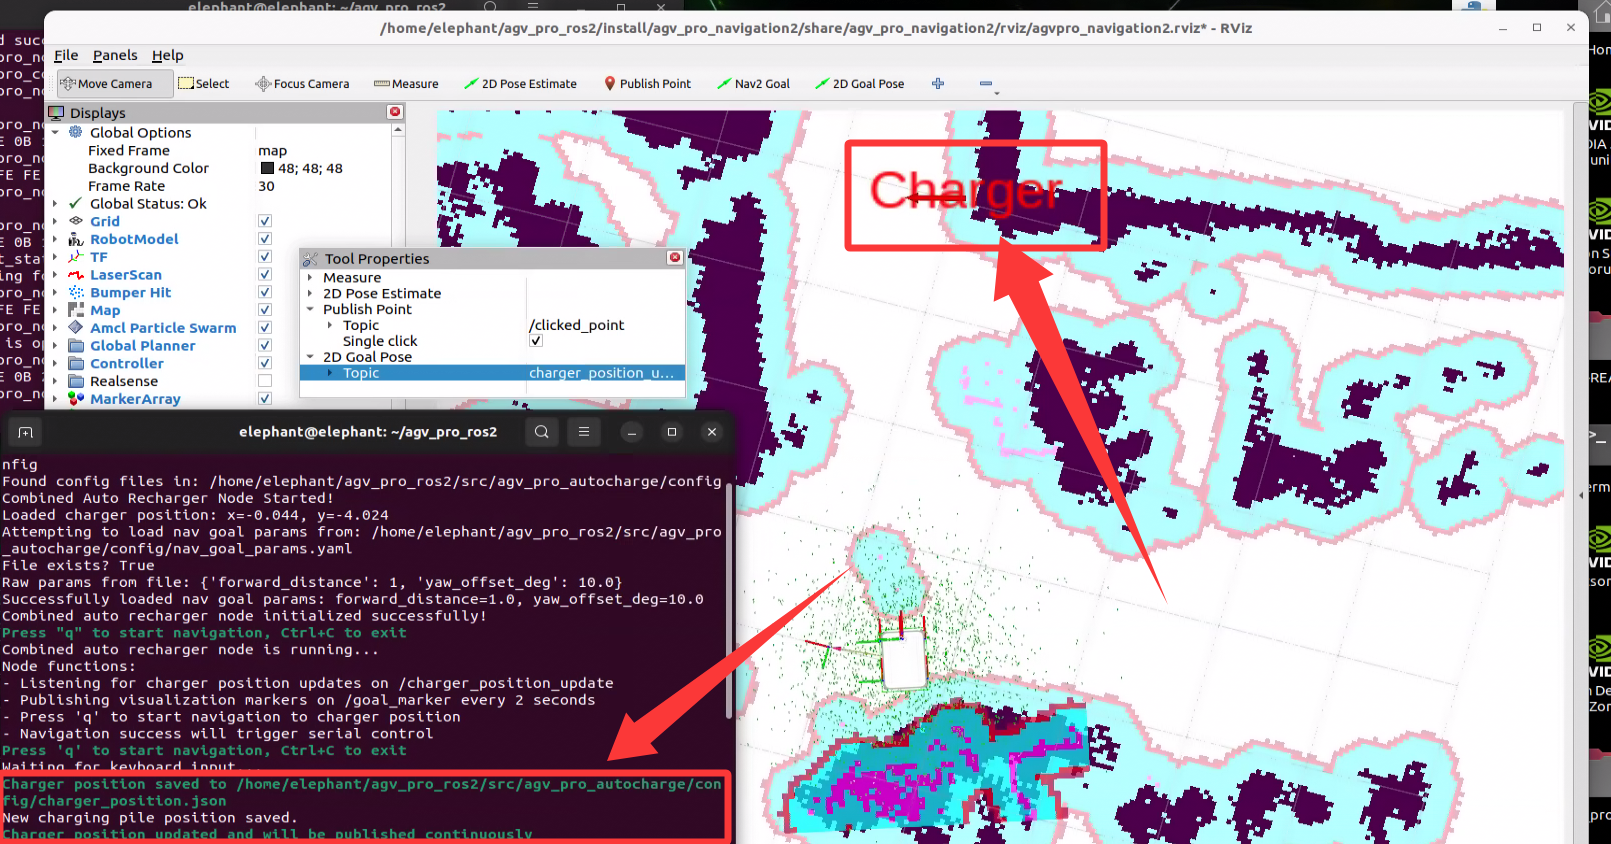
Task: Activate the Nav2 Goal tool
Action: 753,84
